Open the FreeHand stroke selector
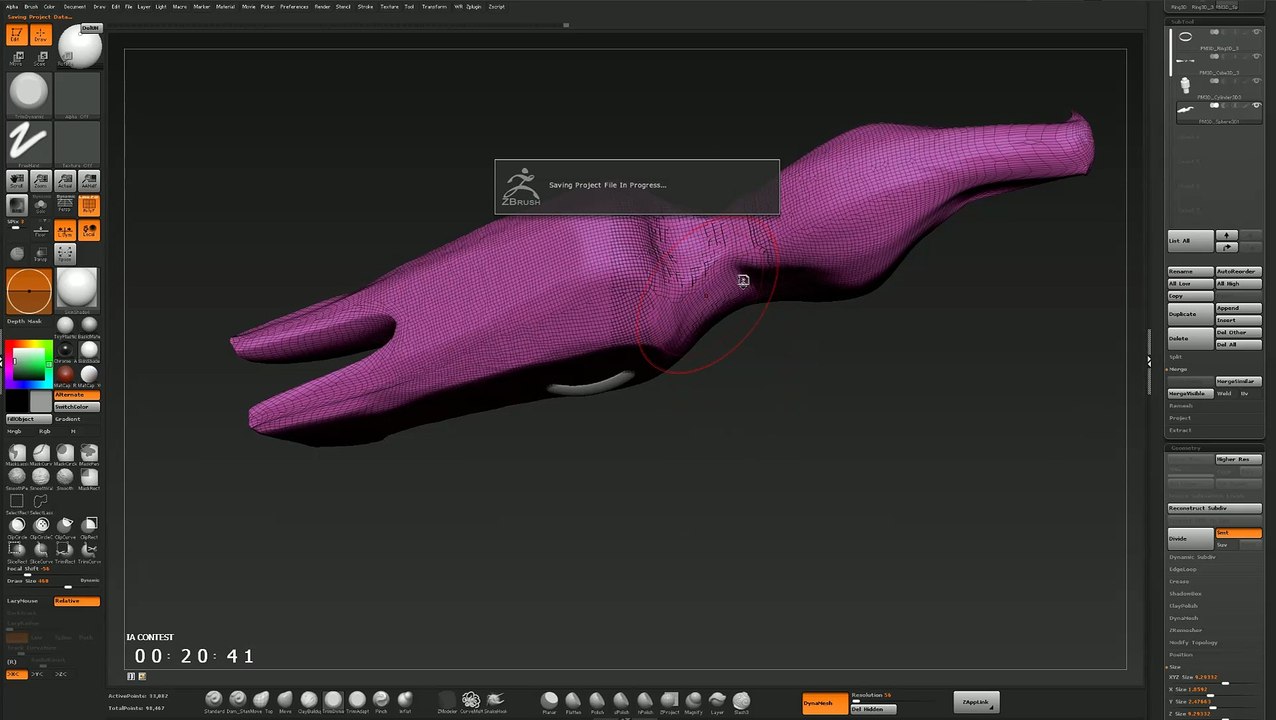 [29, 144]
